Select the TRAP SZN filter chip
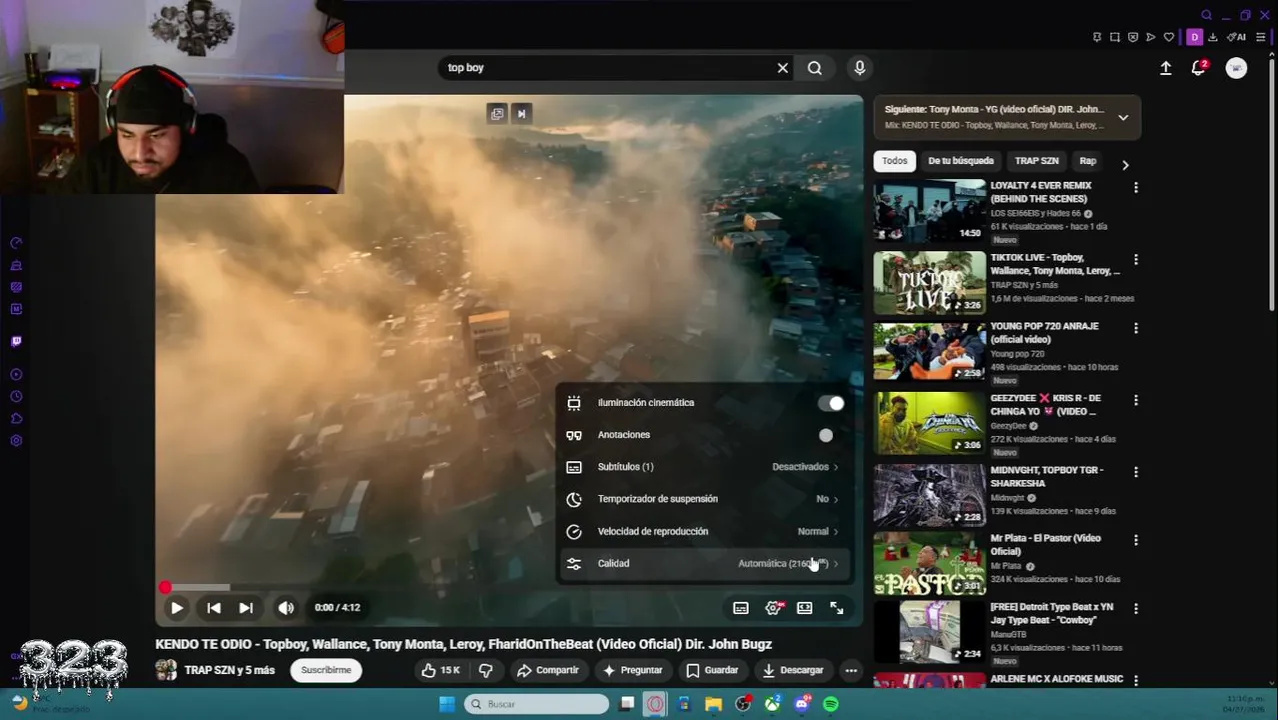 [x=1037, y=161]
